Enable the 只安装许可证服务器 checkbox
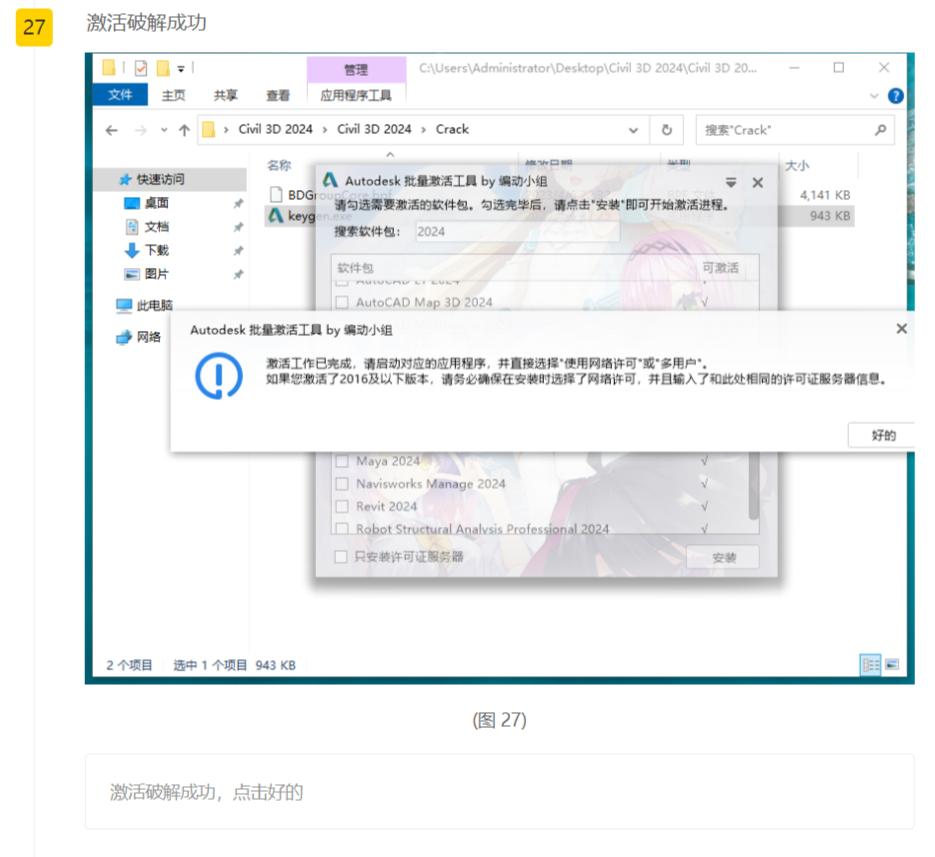This screenshot has height=857, width=935. tap(341, 557)
